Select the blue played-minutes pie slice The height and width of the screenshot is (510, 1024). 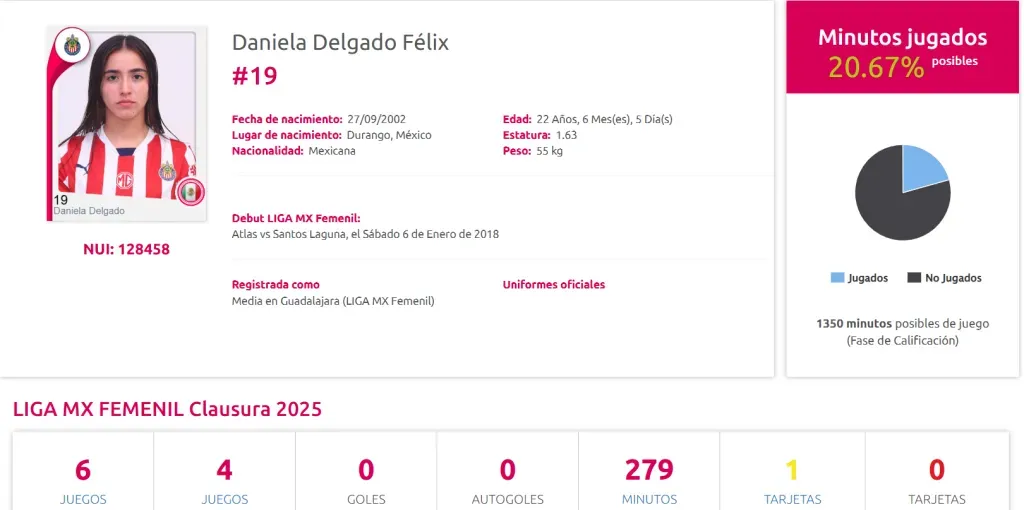click(x=922, y=169)
